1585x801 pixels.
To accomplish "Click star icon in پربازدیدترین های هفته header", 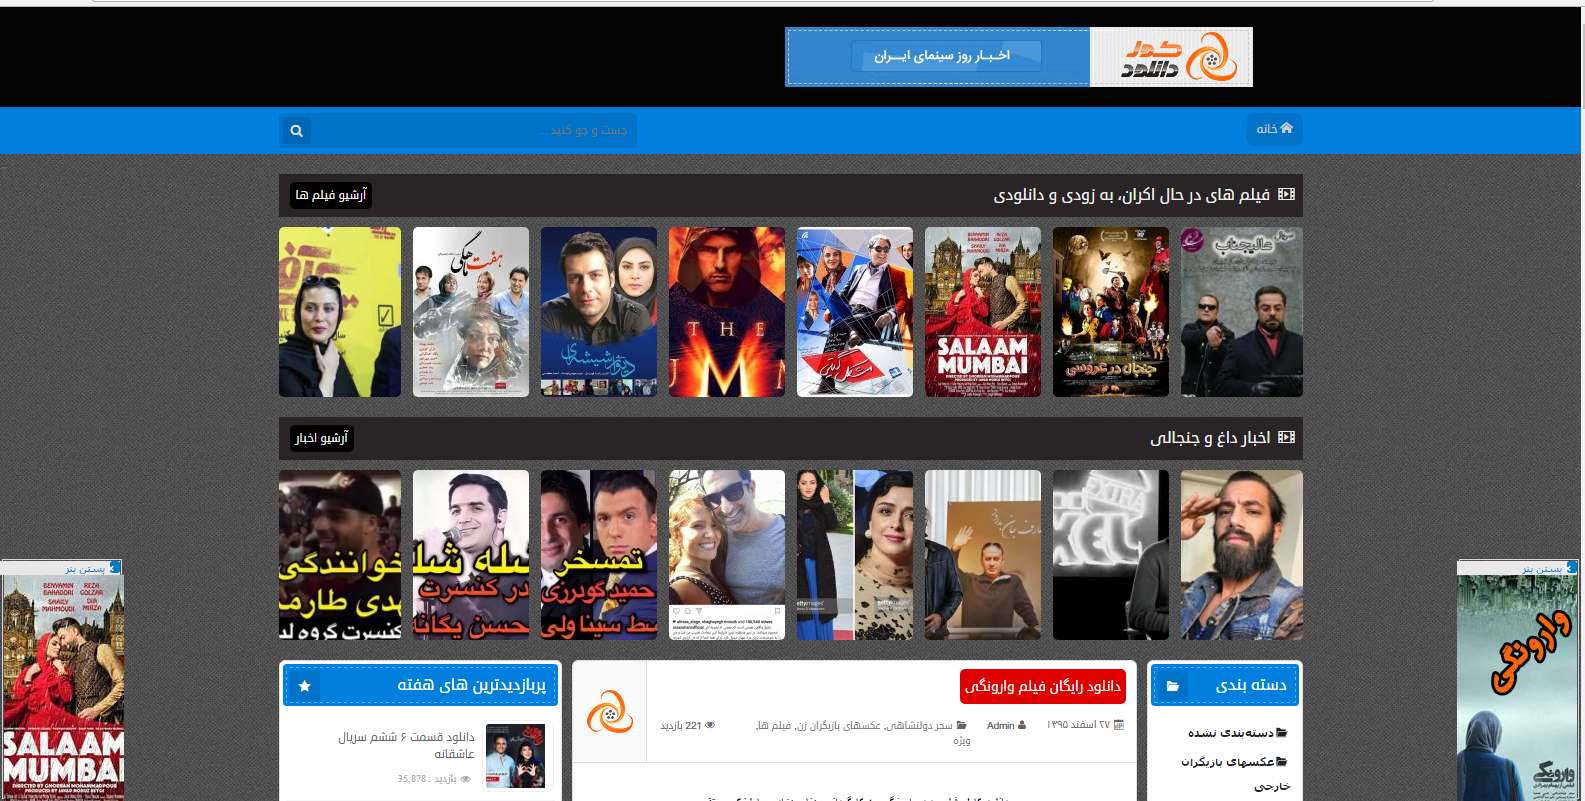I will pos(304,686).
